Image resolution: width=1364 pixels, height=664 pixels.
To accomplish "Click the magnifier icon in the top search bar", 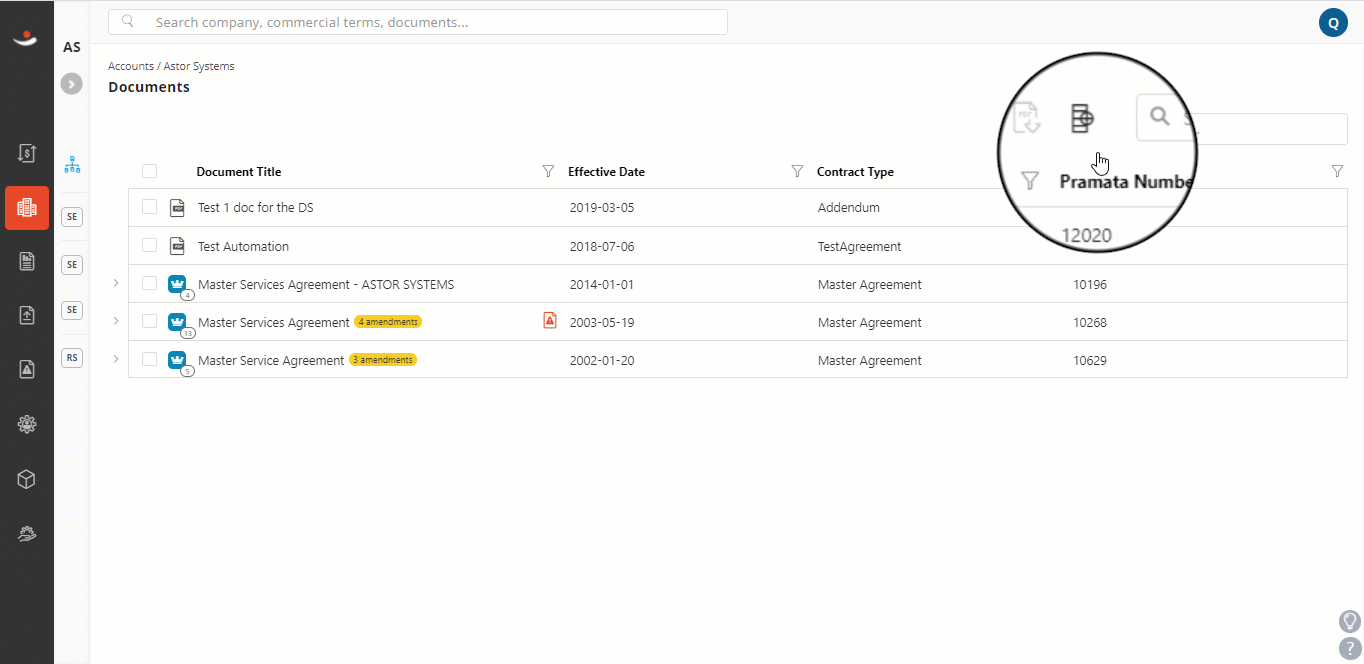I will tap(128, 21).
